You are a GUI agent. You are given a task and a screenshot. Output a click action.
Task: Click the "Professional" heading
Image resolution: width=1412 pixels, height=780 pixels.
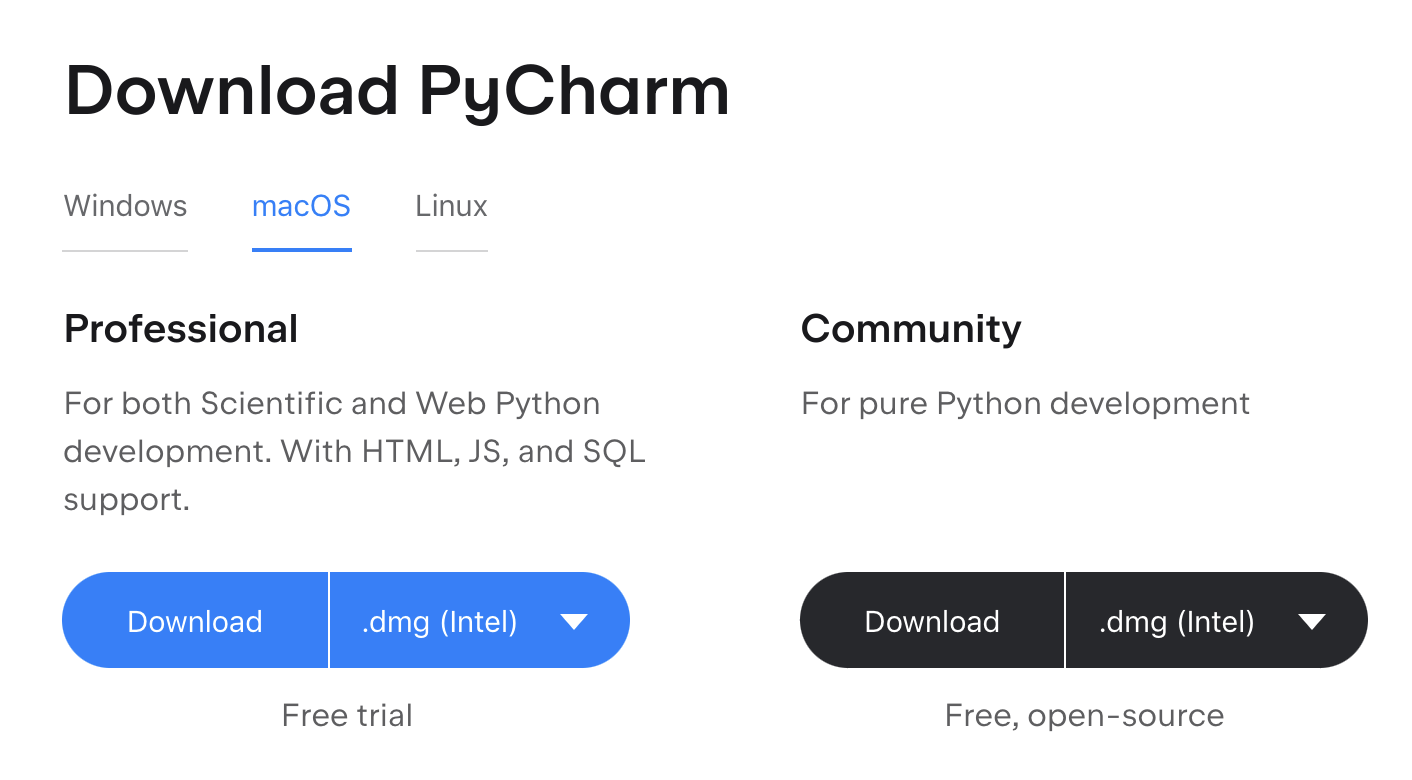181,329
